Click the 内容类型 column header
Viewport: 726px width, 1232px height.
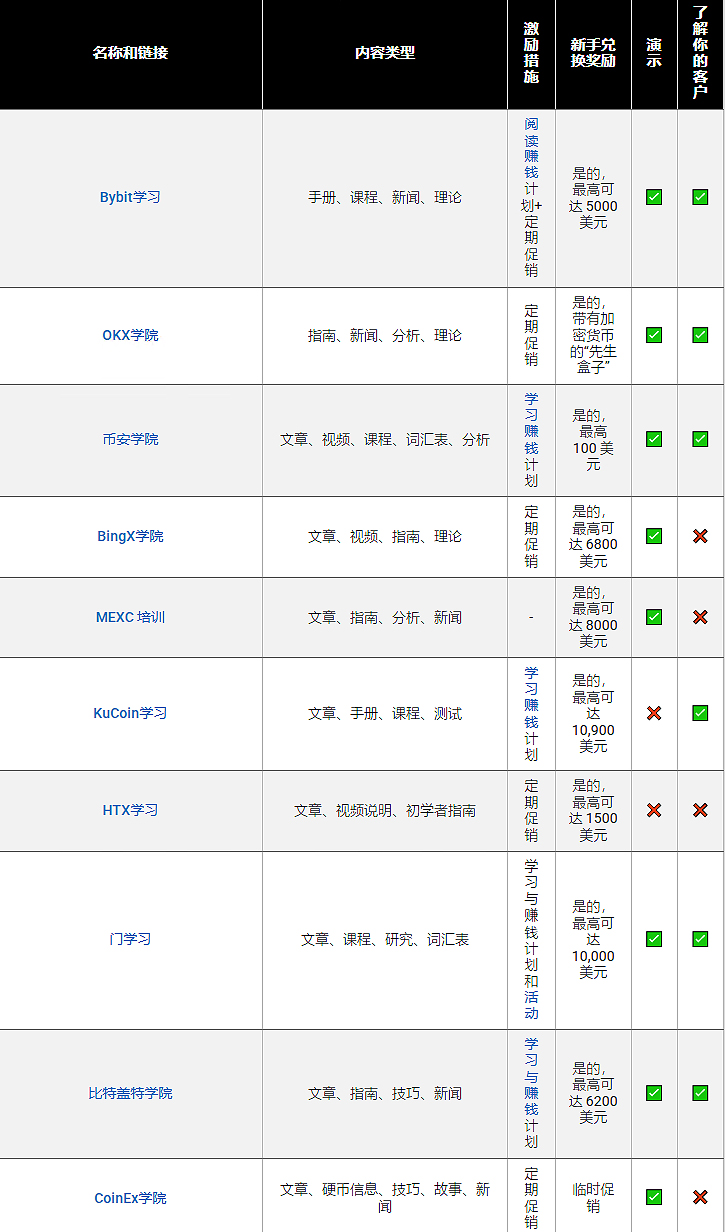tap(385, 53)
